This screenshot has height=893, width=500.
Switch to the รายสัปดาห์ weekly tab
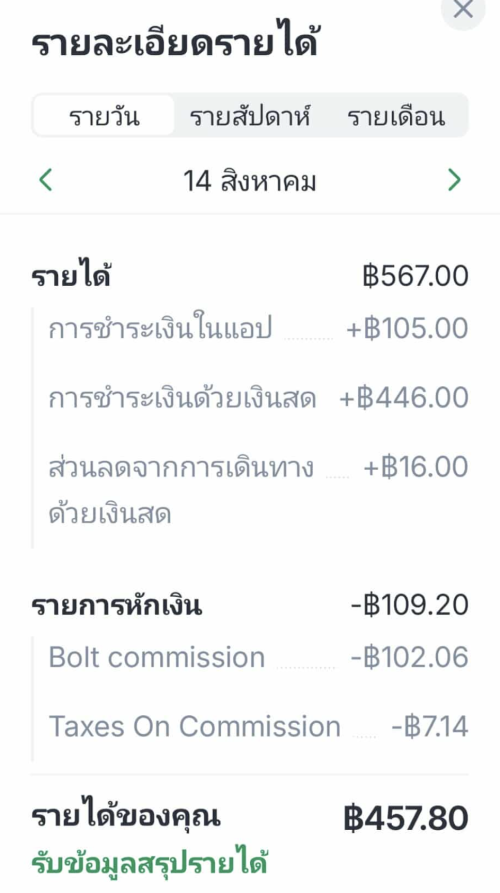click(252, 116)
